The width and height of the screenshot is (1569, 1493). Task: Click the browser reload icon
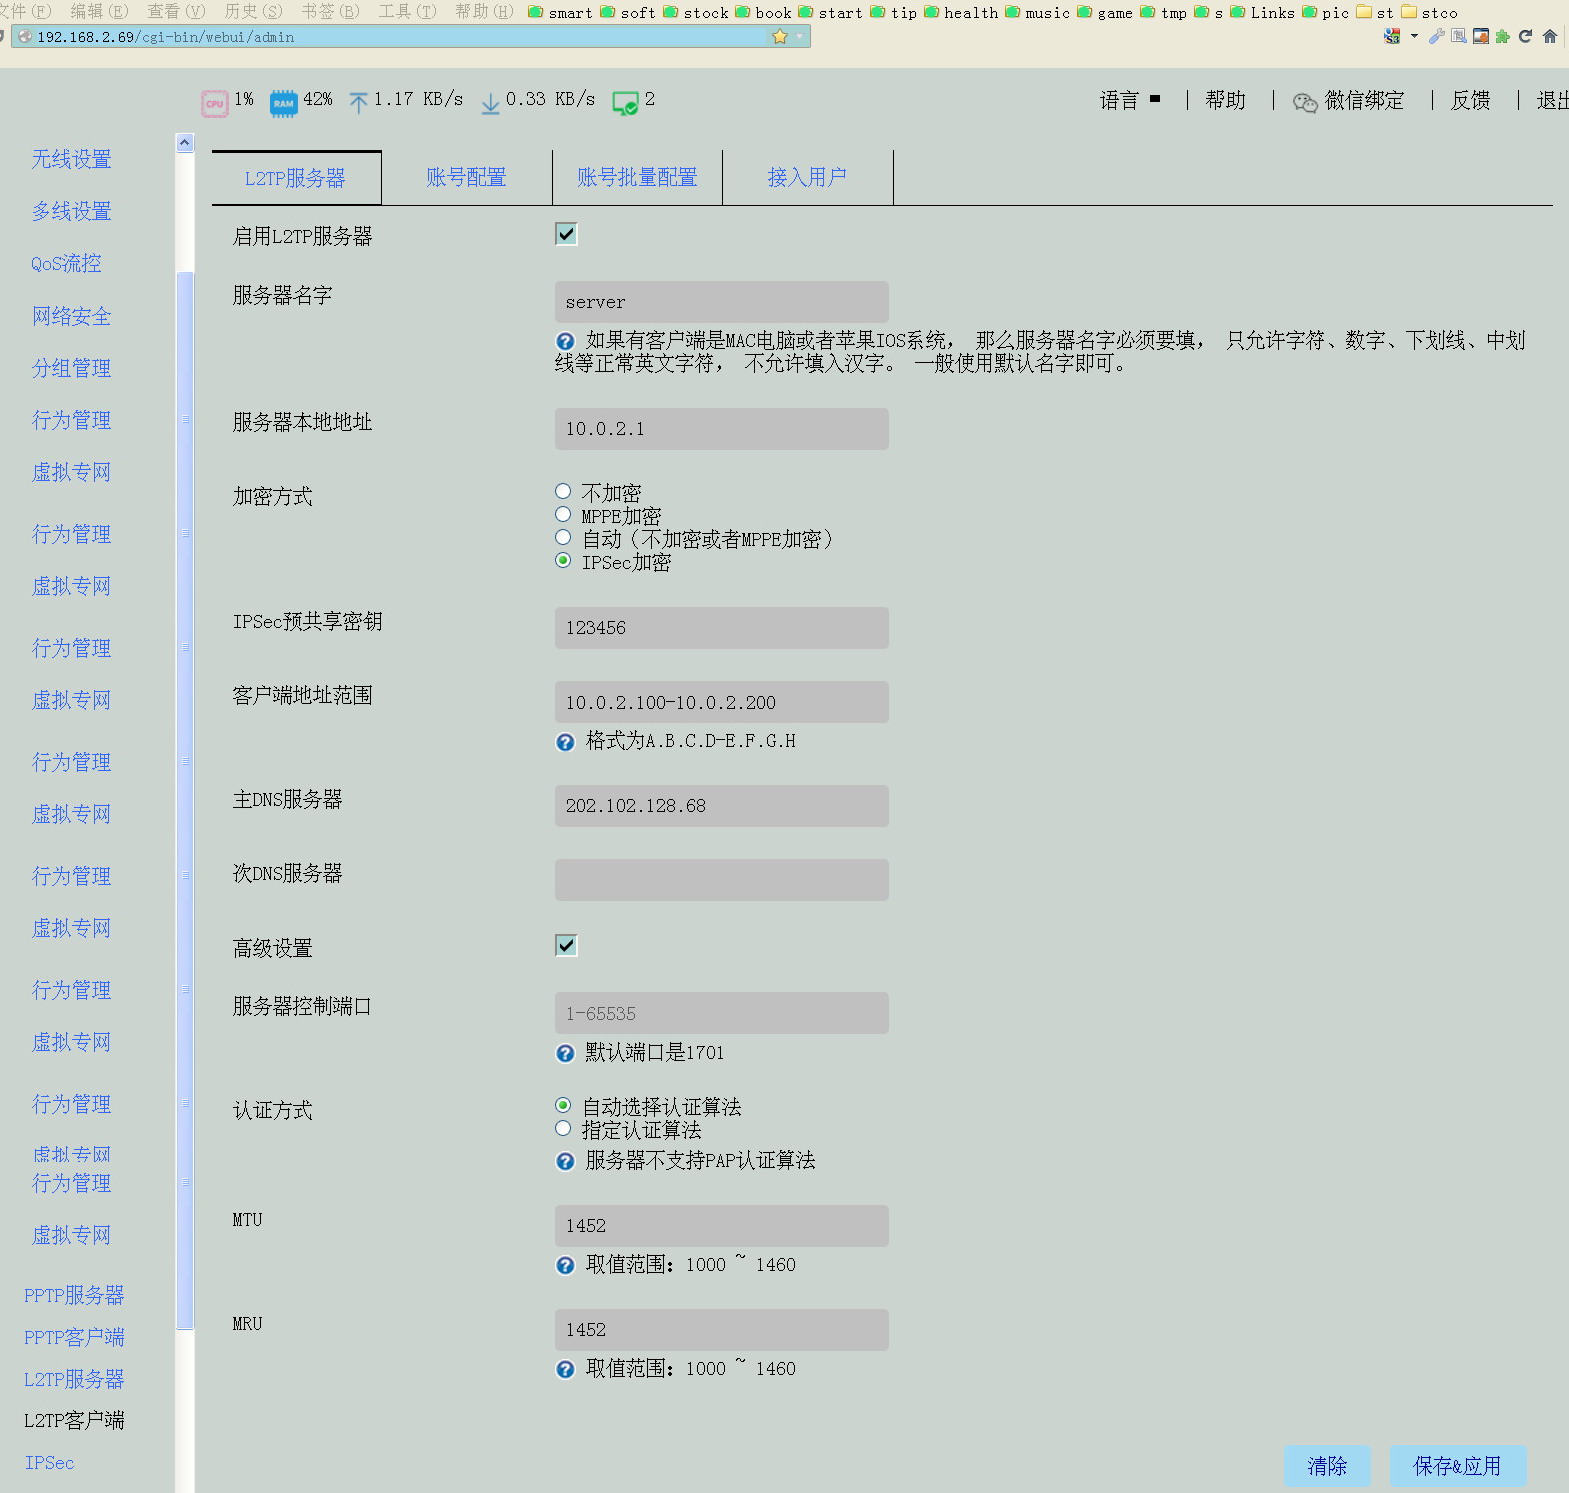point(1525,36)
